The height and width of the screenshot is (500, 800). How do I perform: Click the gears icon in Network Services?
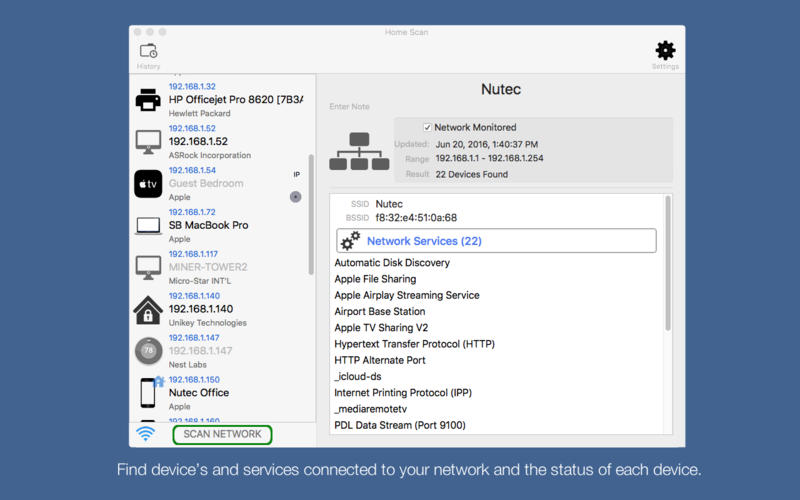(x=351, y=240)
